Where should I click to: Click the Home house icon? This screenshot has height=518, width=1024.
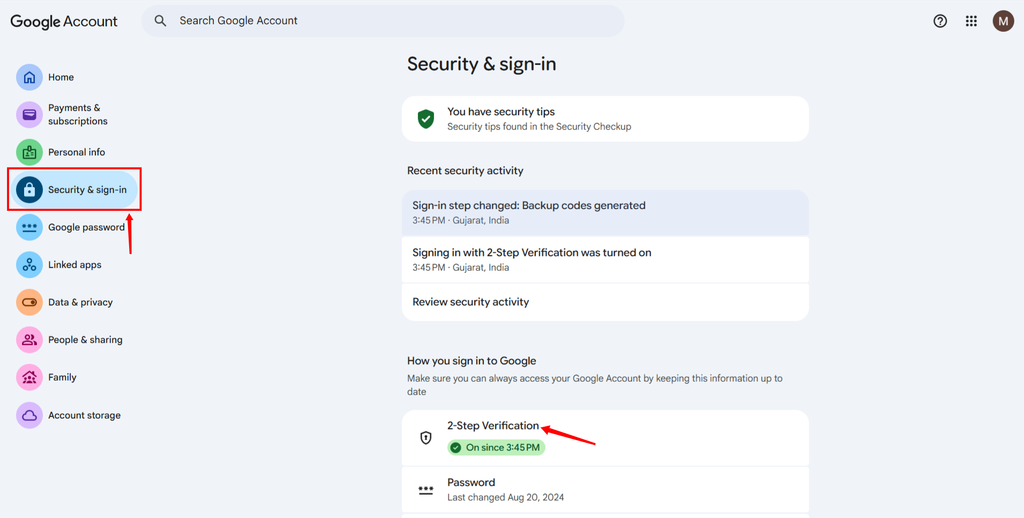29,77
